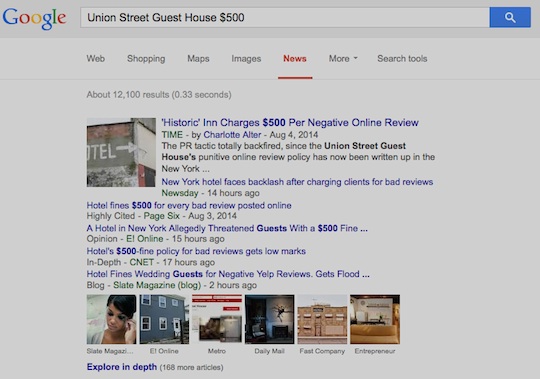Image resolution: width=540 pixels, height=379 pixels.
Task: Switch to the Images tab
Action: tap(246, 59)
